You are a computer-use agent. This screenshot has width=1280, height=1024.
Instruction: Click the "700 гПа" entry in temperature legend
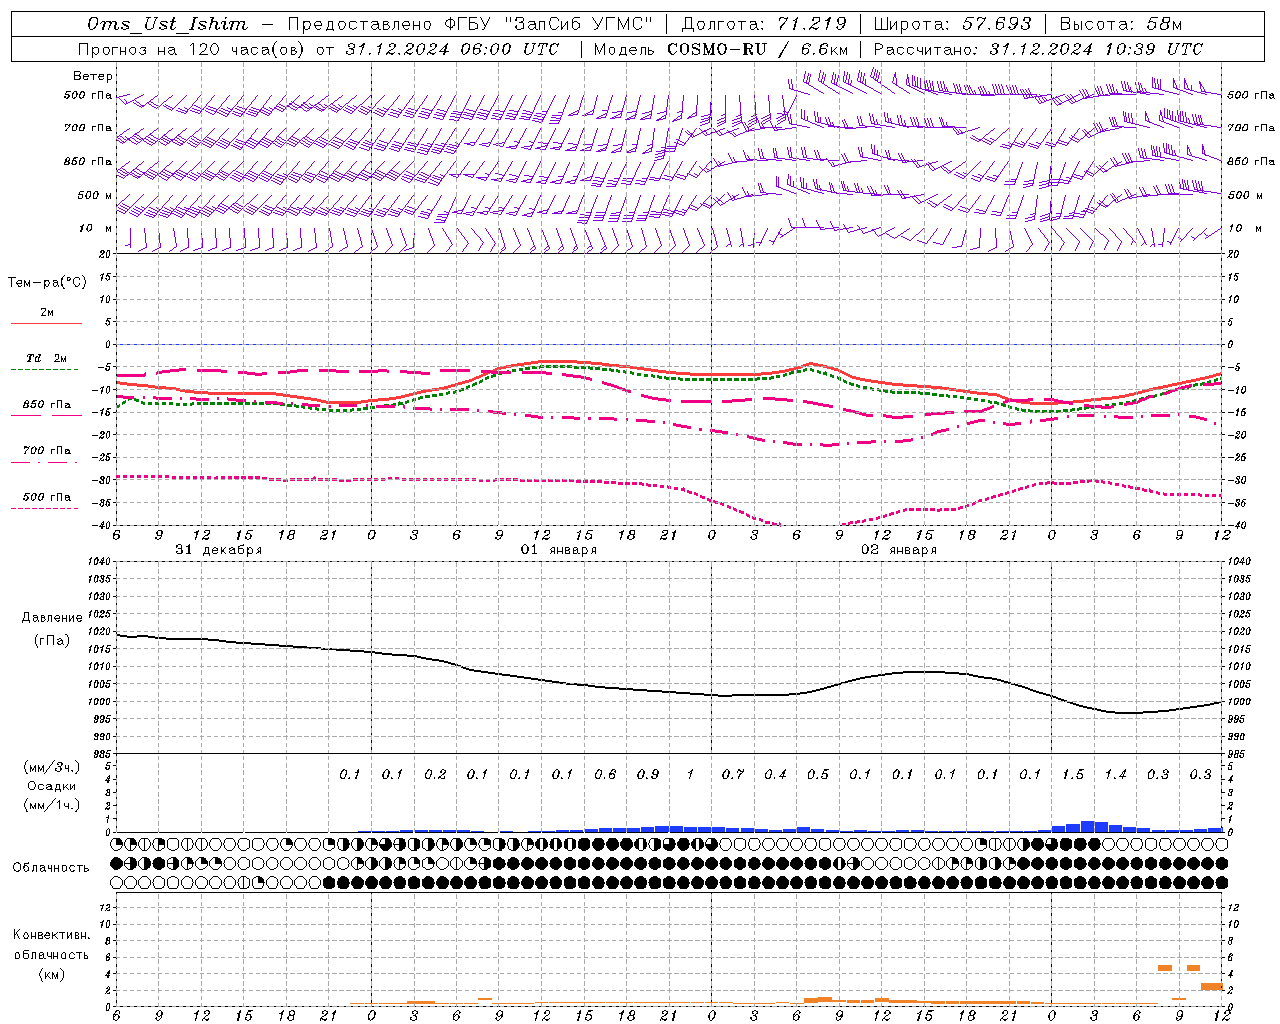47,450
